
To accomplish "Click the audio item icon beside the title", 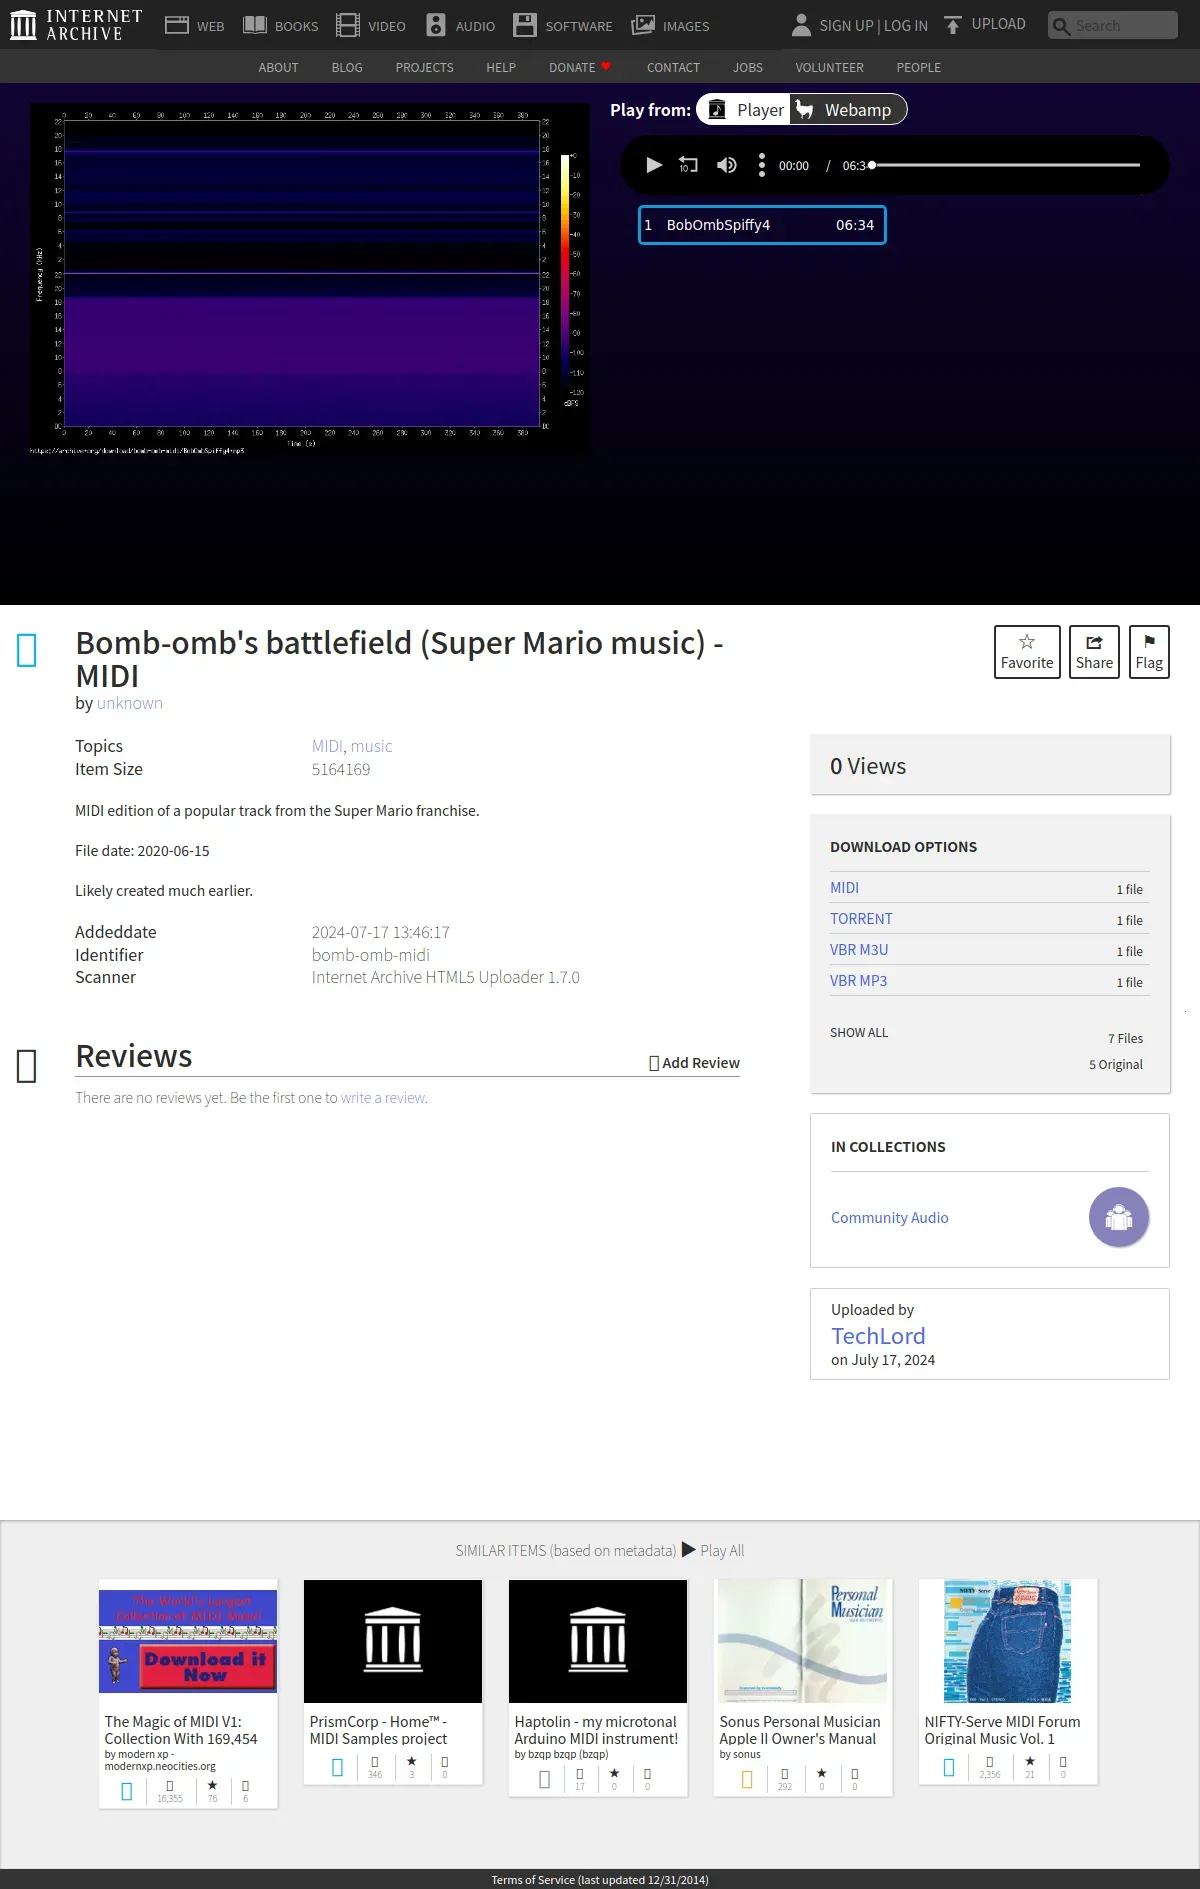I will coord(27,651).
